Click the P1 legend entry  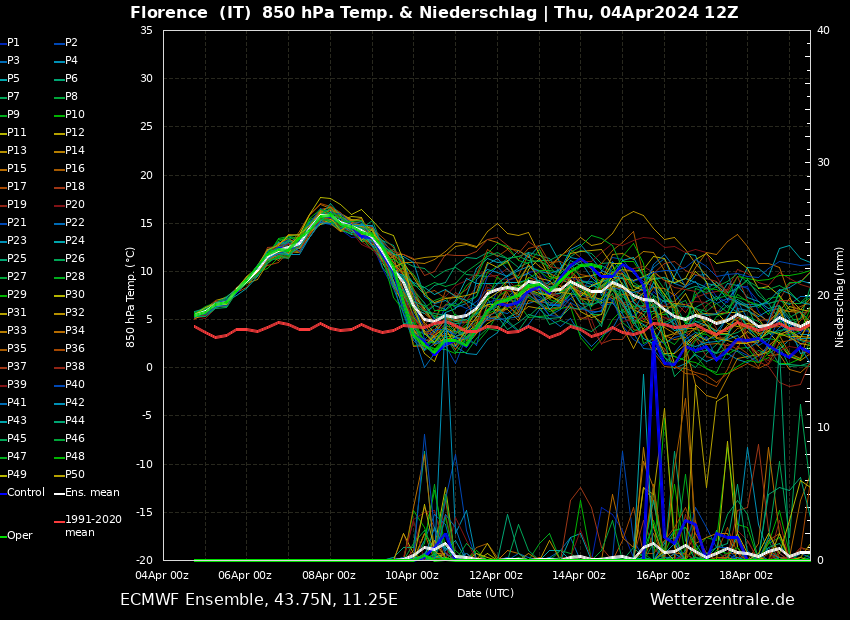10,42
